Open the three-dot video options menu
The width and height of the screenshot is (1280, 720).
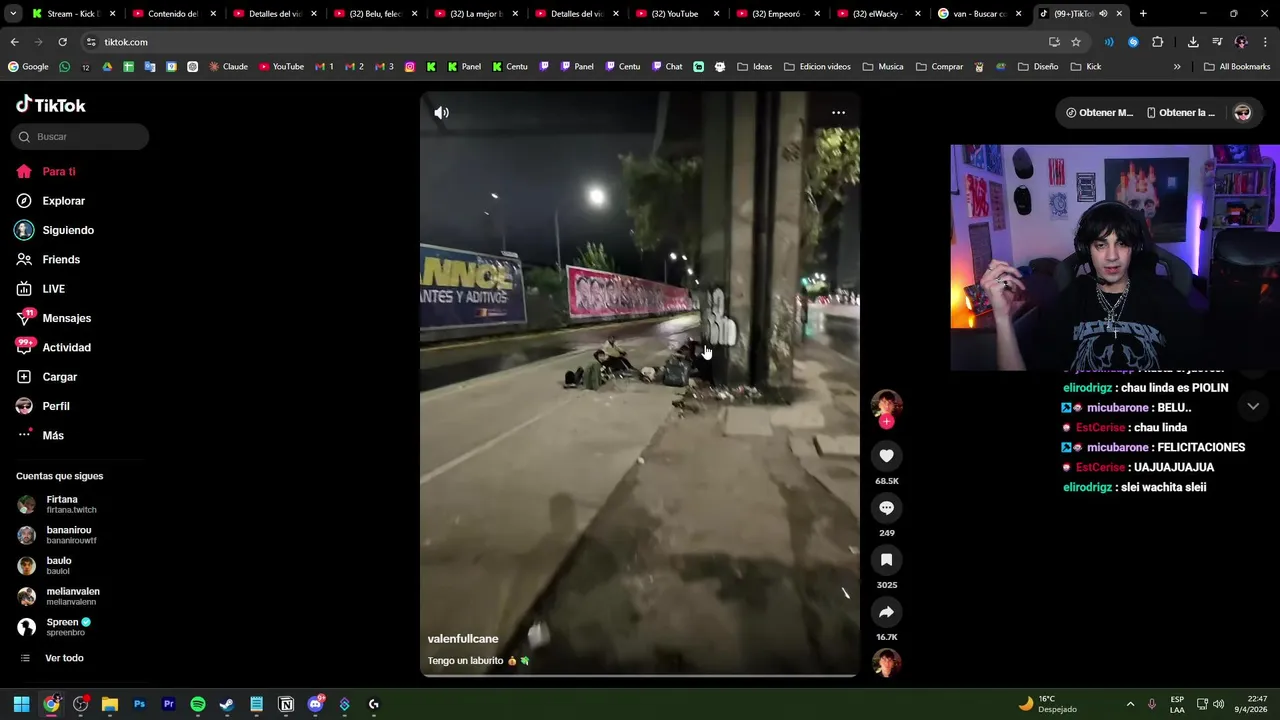pyautogui.click(x=838, y=113)
